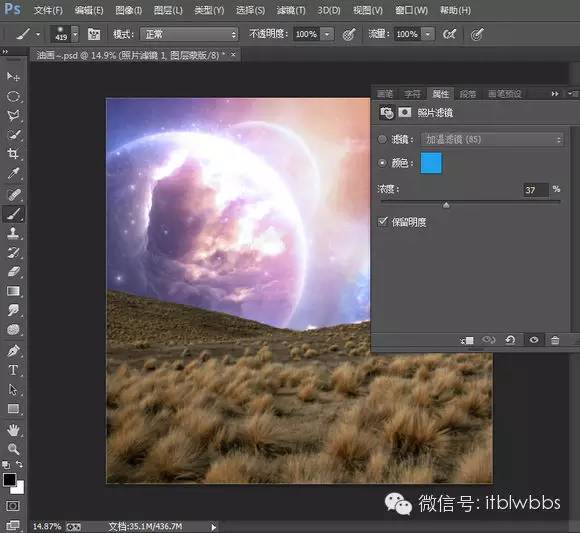Select the Eyedropper tool

pos(13,173)
